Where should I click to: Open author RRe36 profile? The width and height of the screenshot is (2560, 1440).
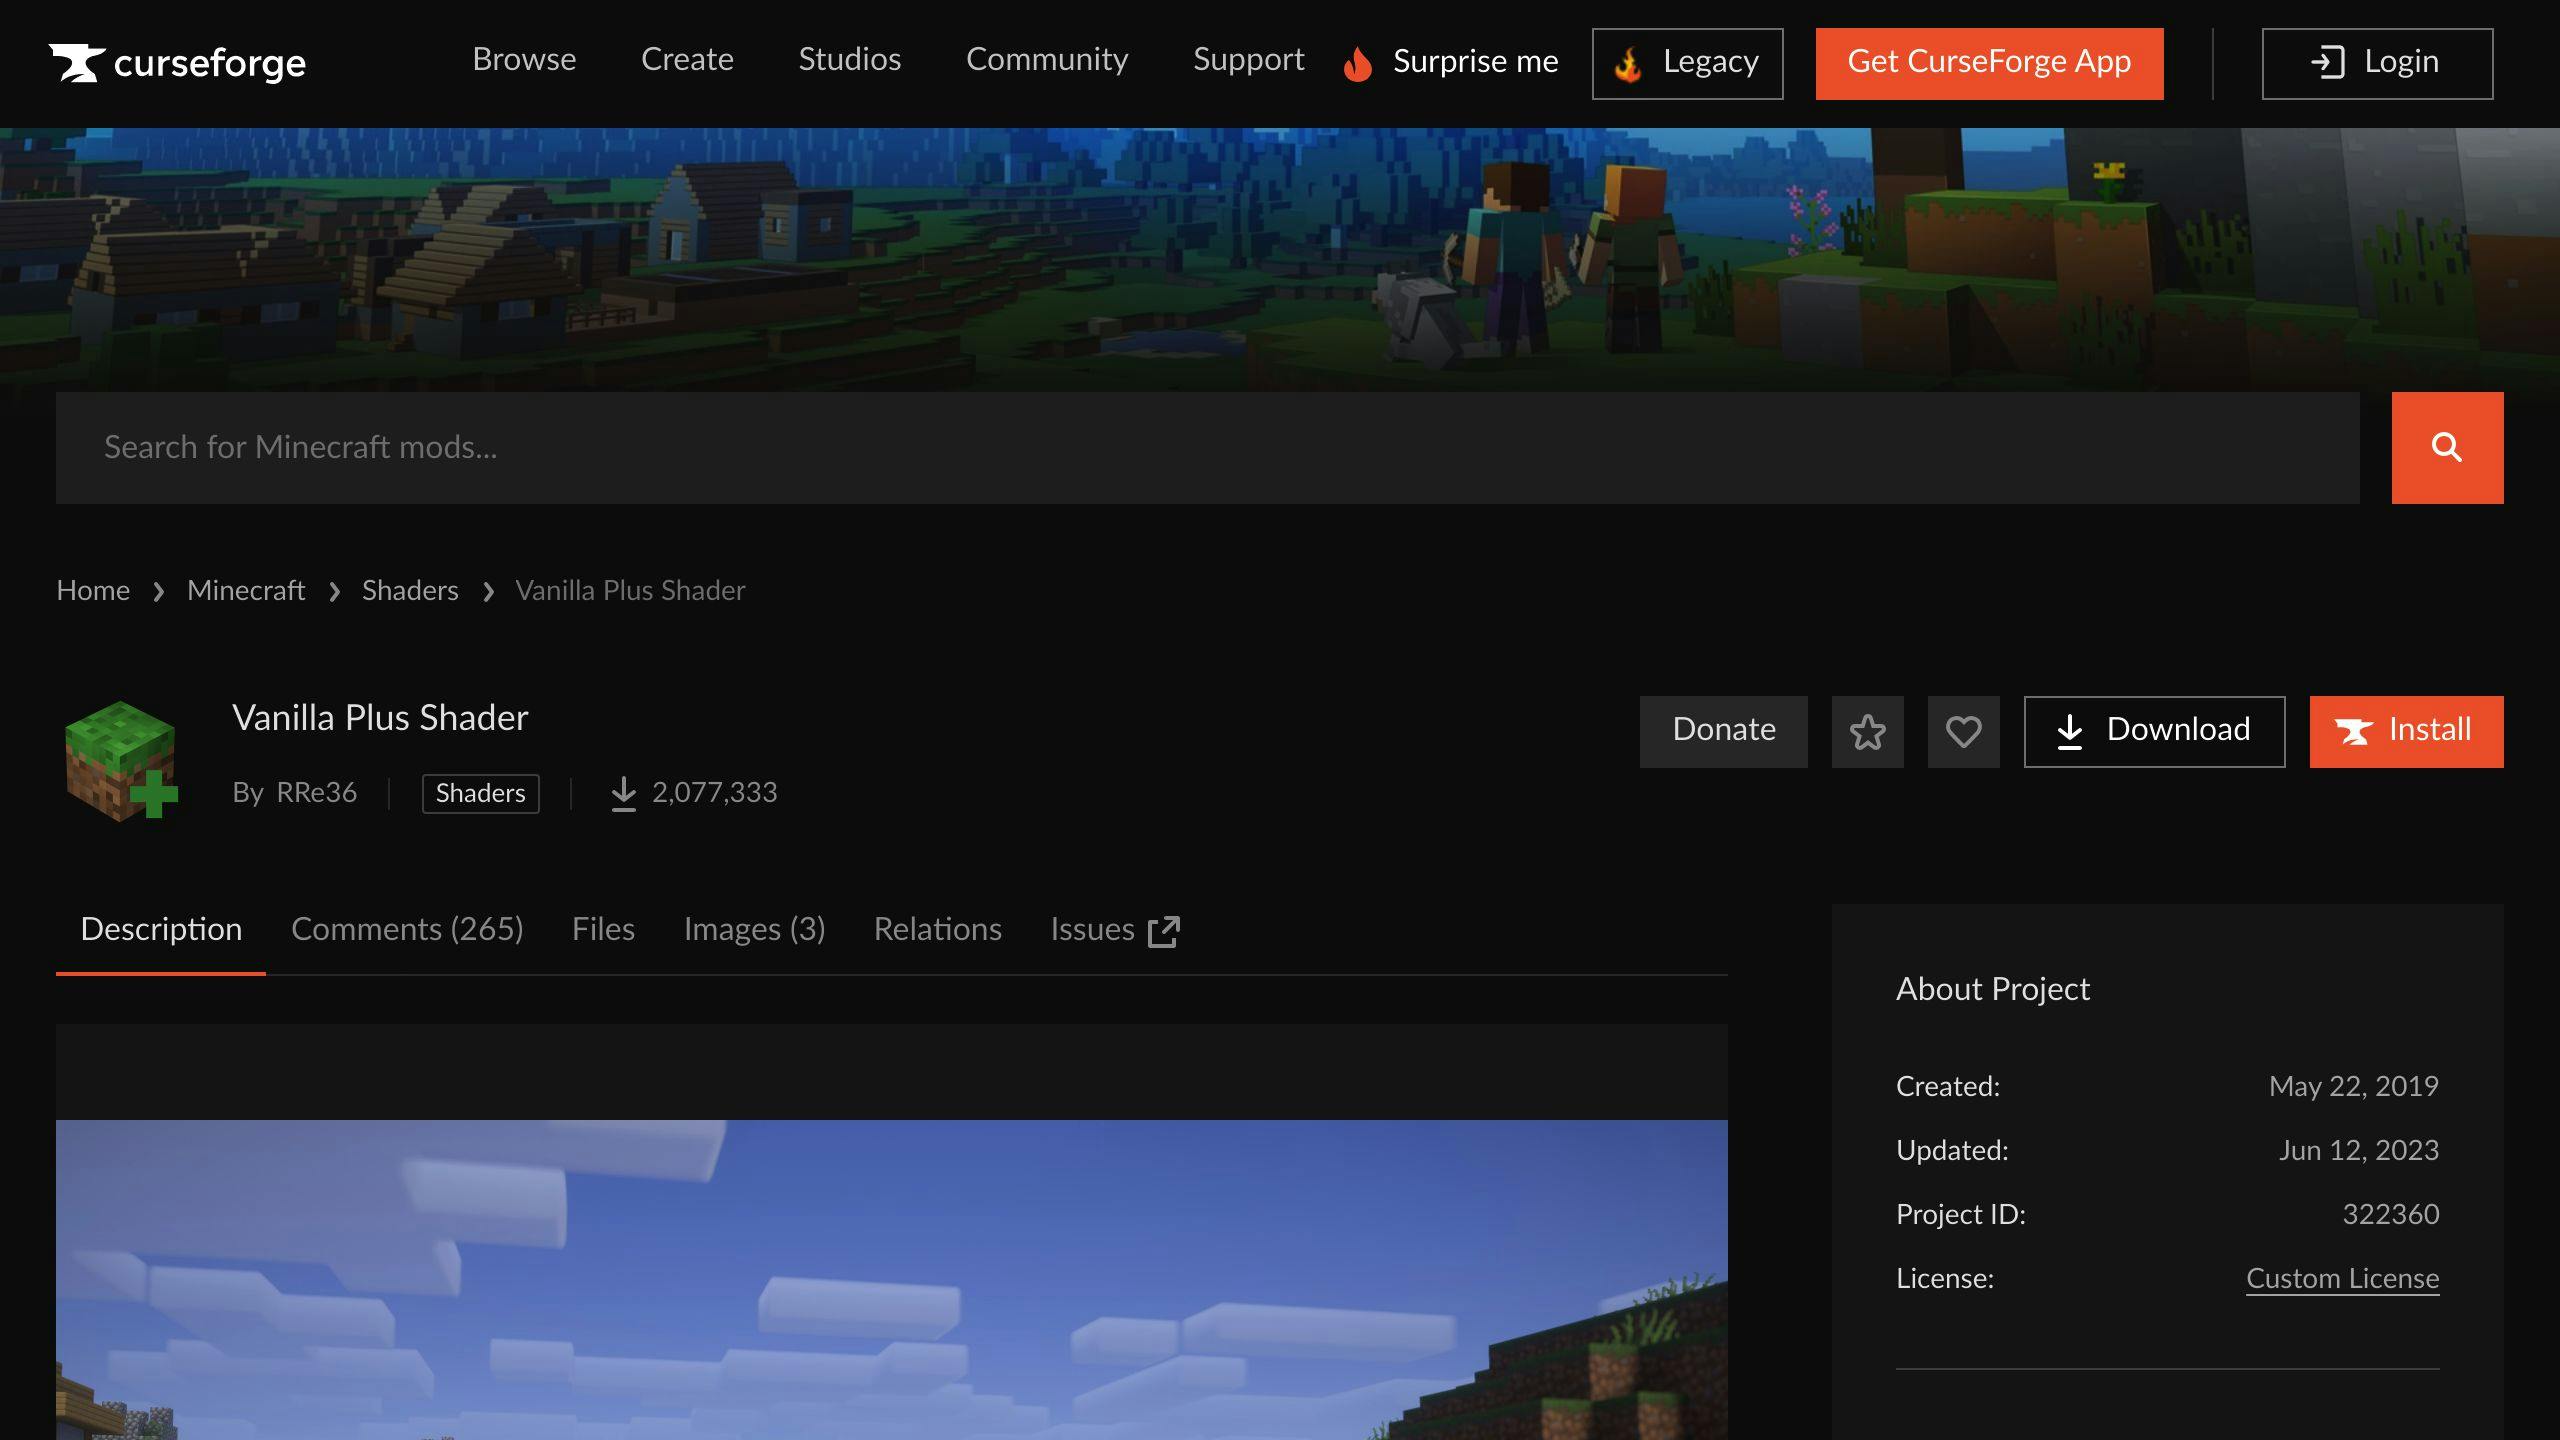click(x=316, y=792)
